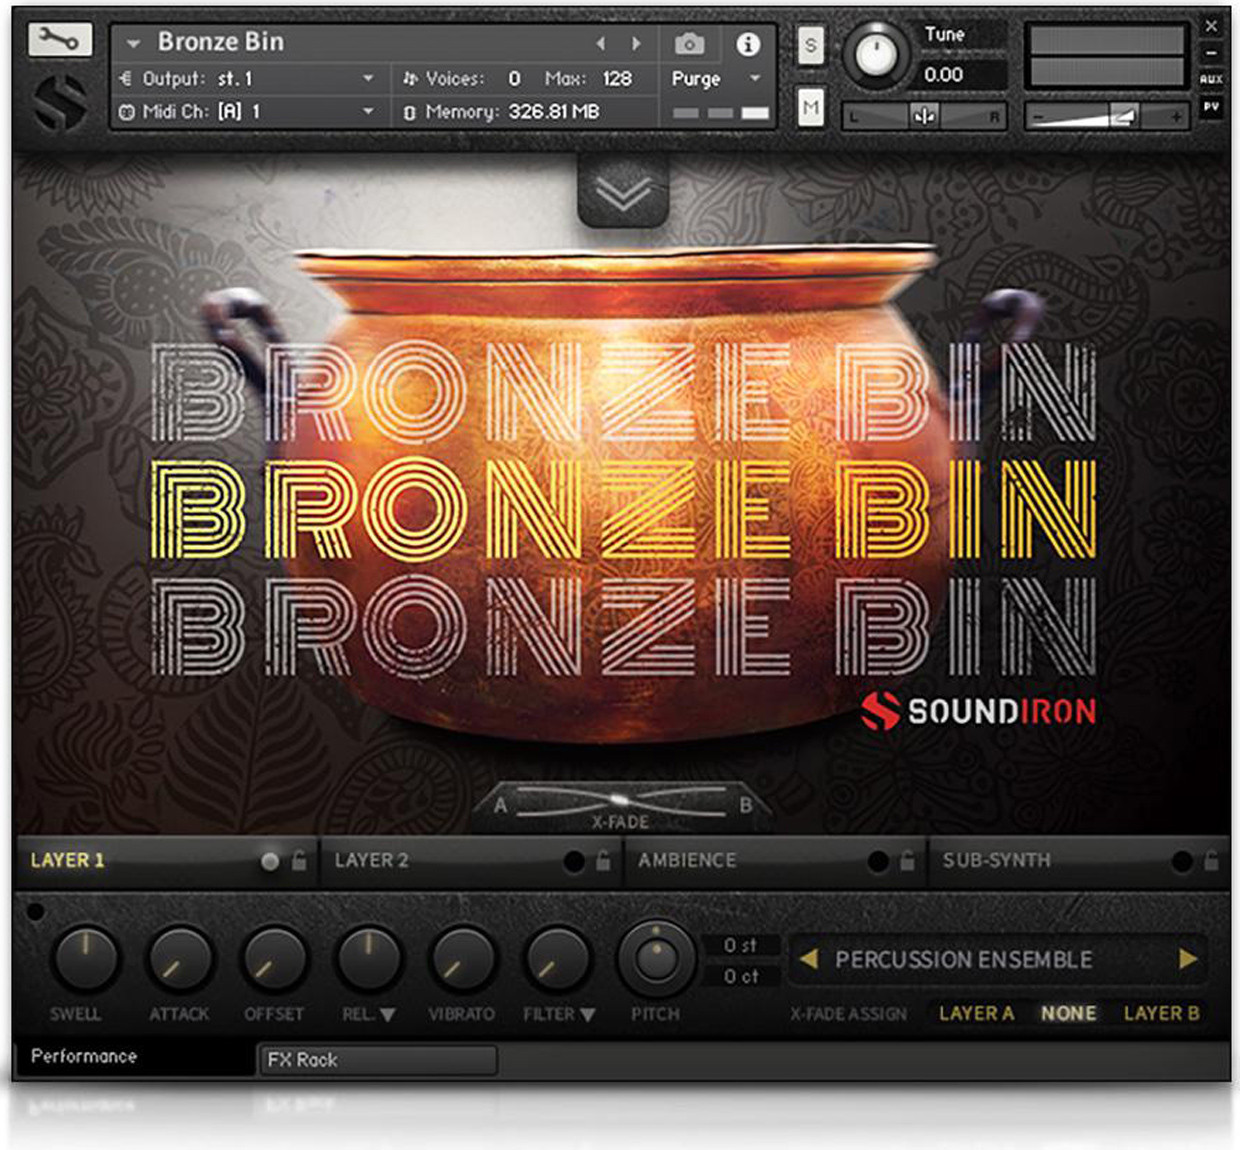1240x1150 pixels.
Task: Toggle PV button
Action: pyautogui.click(x=1212, y=106)
